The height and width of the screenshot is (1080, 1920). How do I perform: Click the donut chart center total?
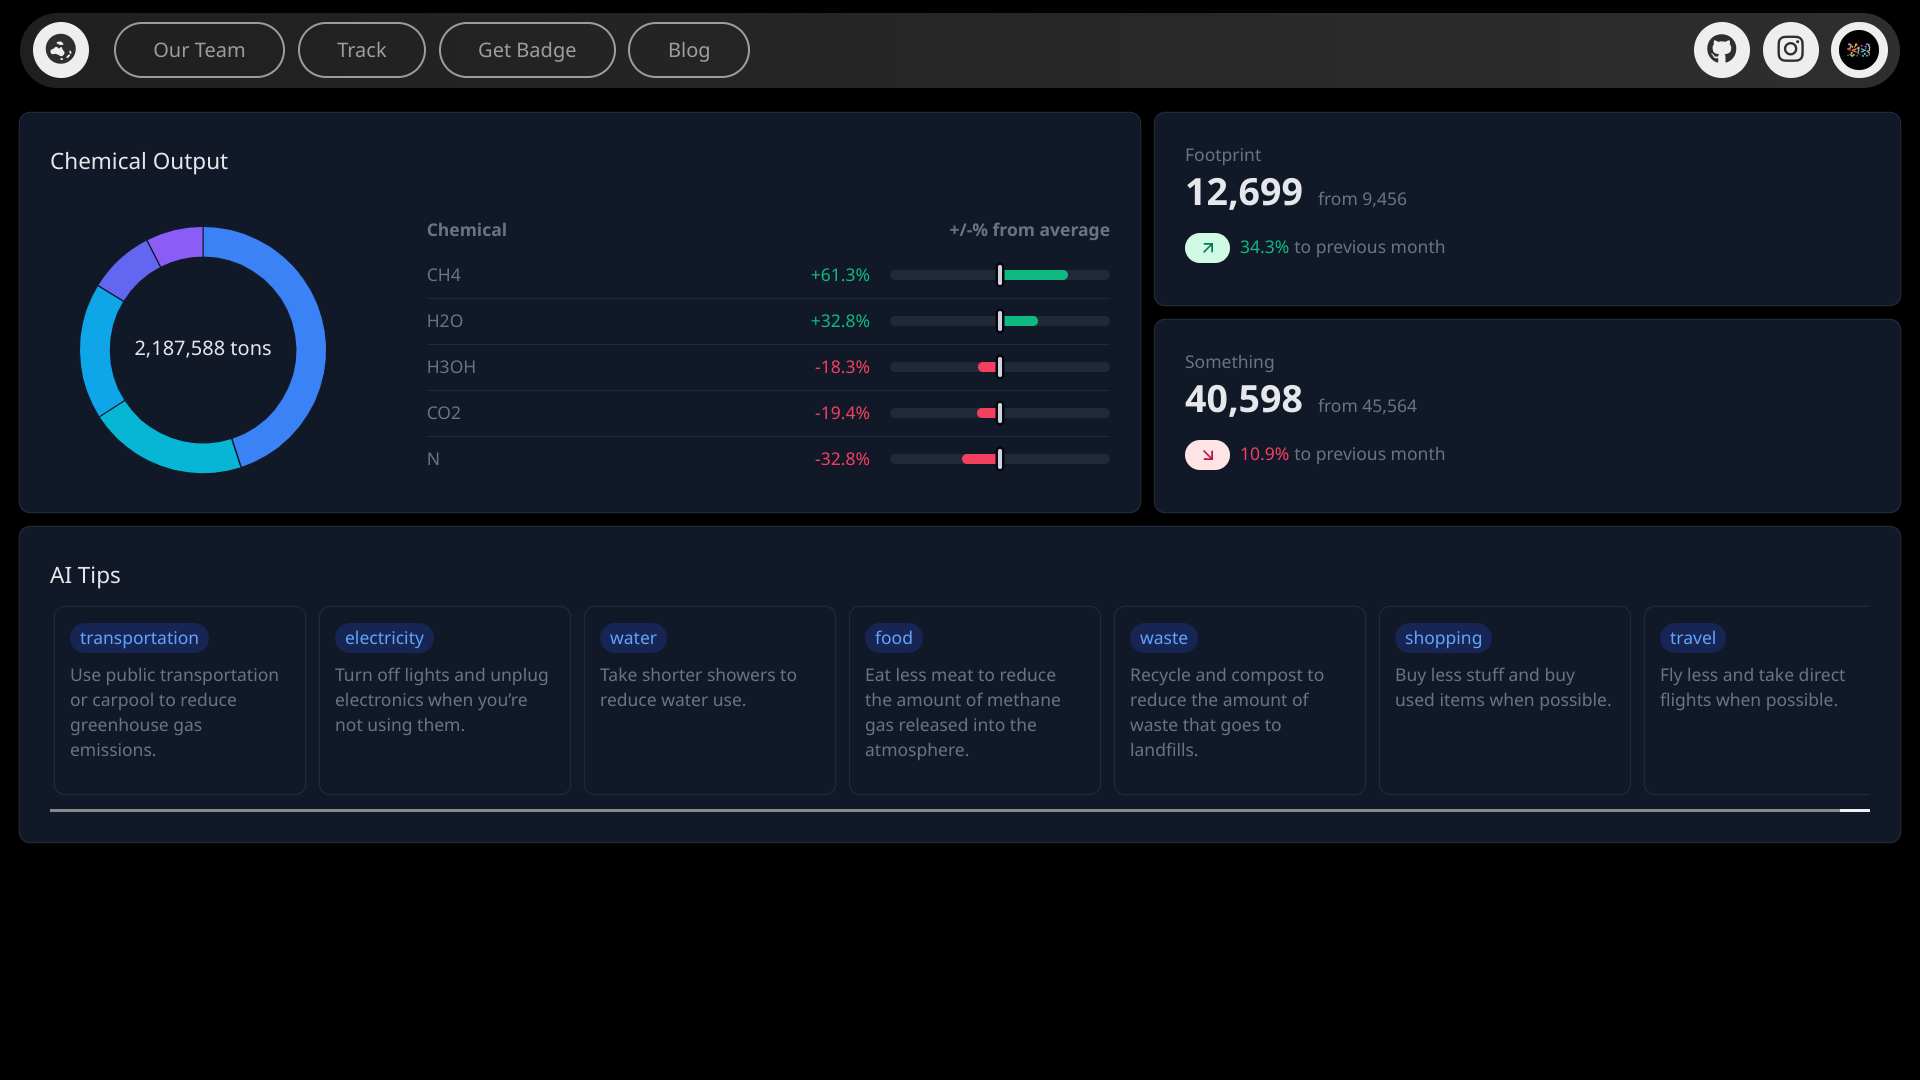pos(203,348)
